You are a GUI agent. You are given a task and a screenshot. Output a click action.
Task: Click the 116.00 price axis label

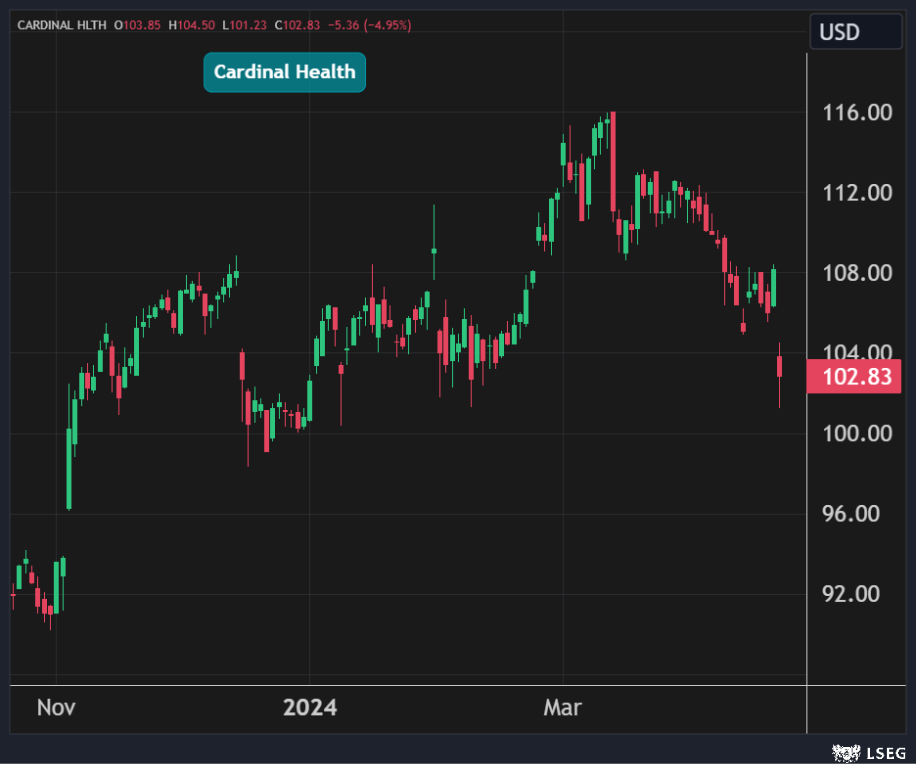[856, 113]
